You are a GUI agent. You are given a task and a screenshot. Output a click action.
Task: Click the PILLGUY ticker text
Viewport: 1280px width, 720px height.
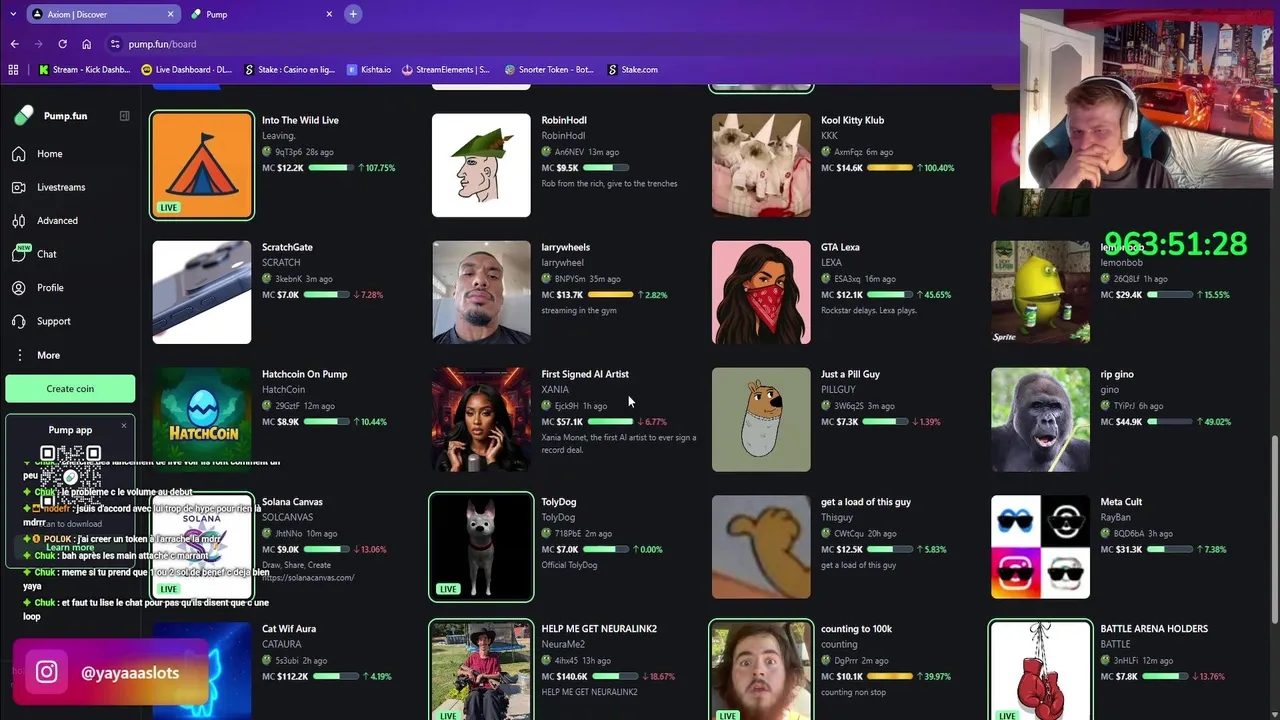[838, 390]
